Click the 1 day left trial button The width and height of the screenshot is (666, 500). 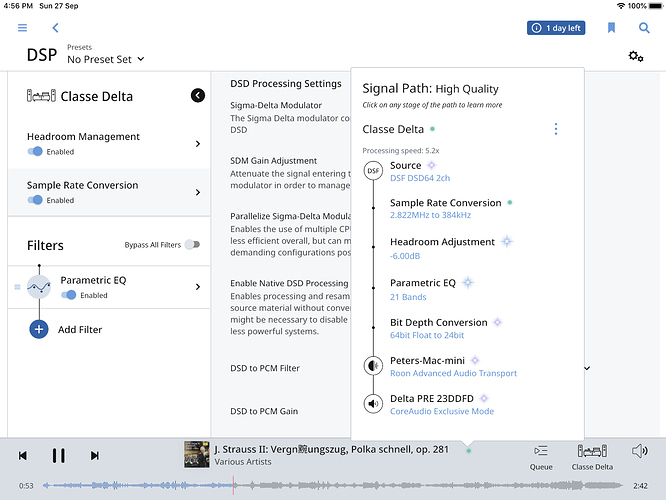click(556, 28)
